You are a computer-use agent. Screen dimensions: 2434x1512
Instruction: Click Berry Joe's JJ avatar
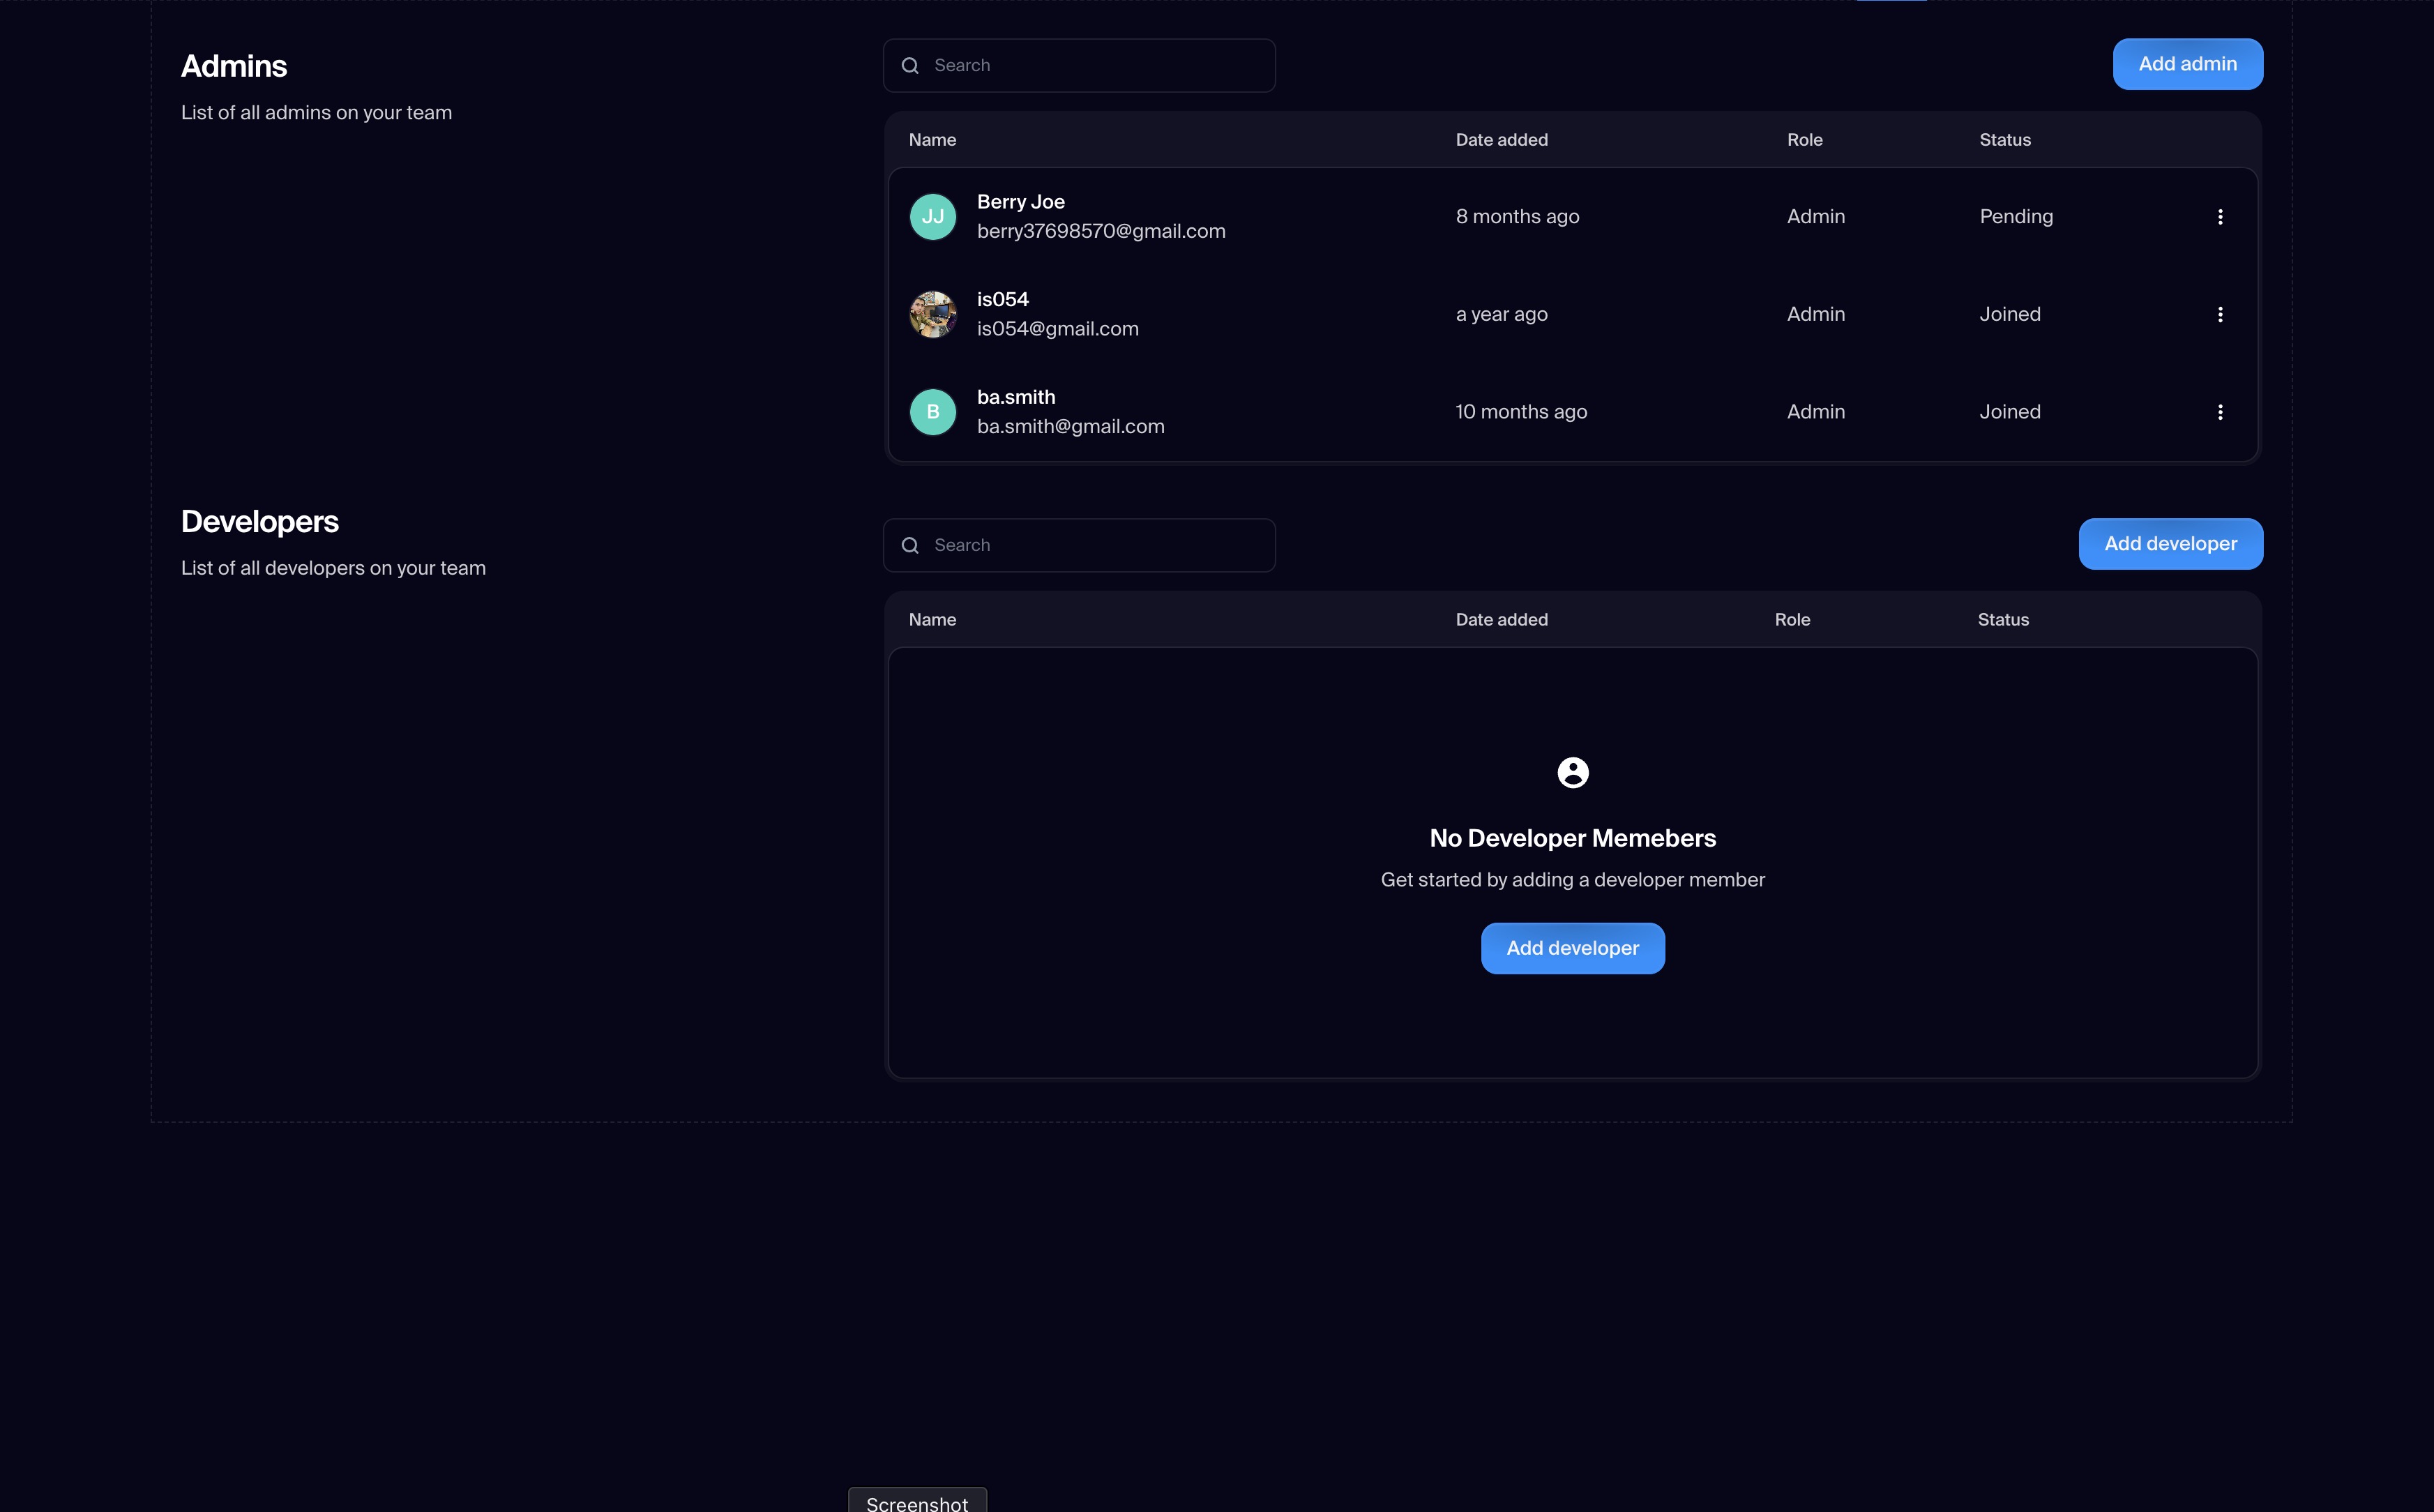932,217
